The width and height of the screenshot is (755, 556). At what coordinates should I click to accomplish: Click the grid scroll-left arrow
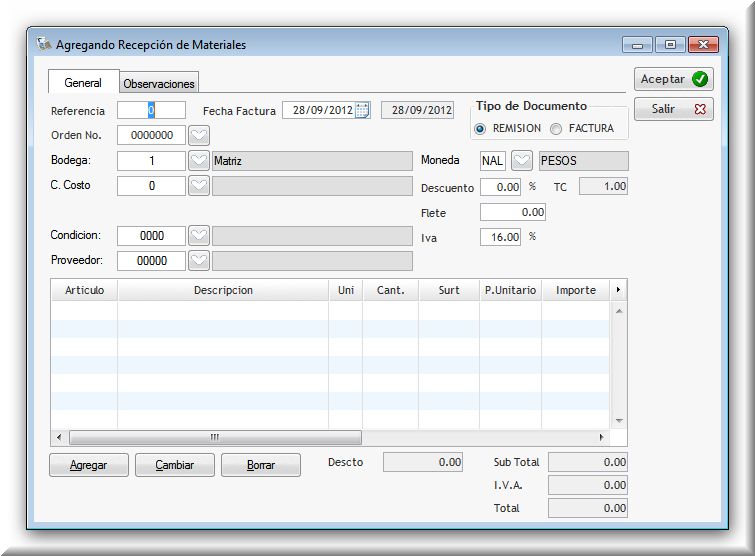coord(59,437)
